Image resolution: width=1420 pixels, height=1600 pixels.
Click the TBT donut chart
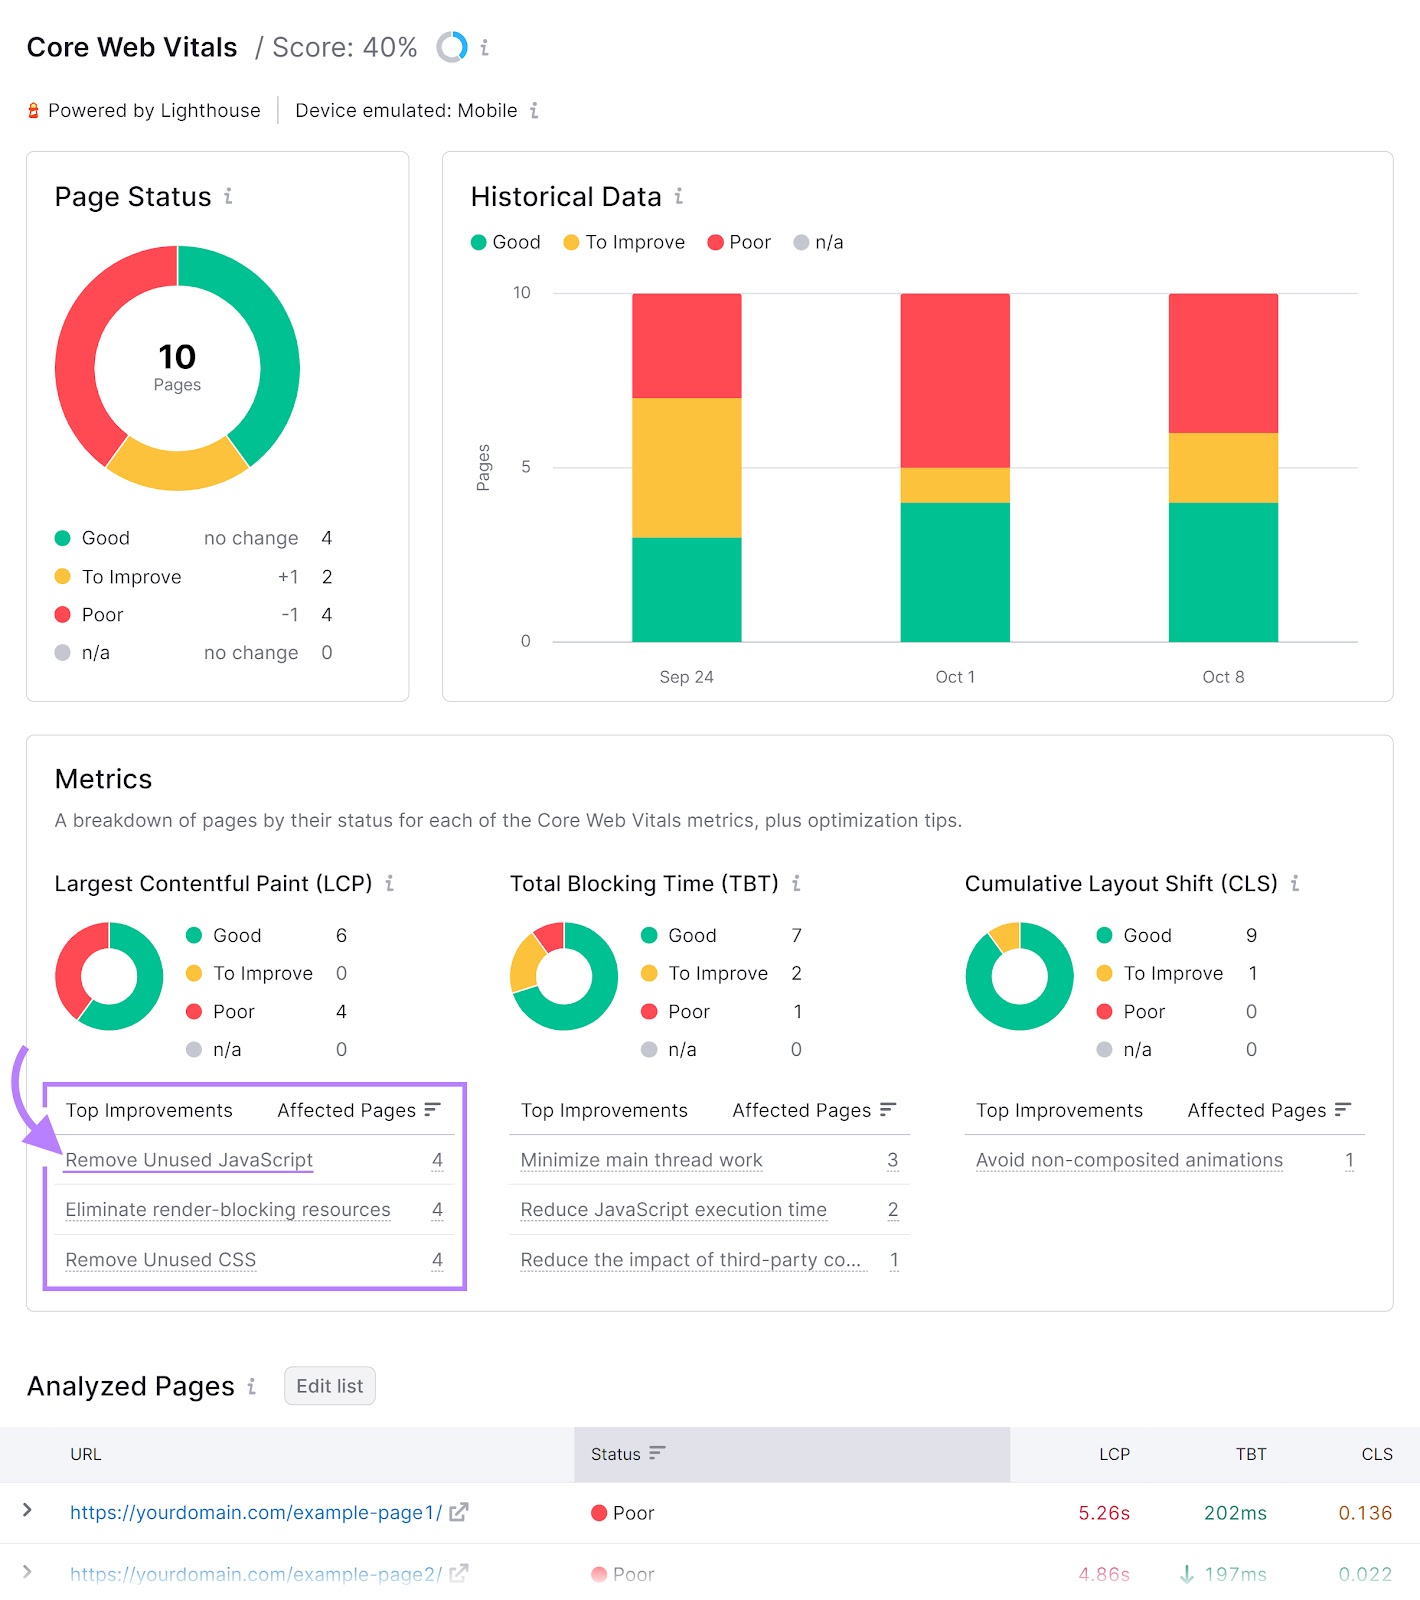click(x=564, y=976)
